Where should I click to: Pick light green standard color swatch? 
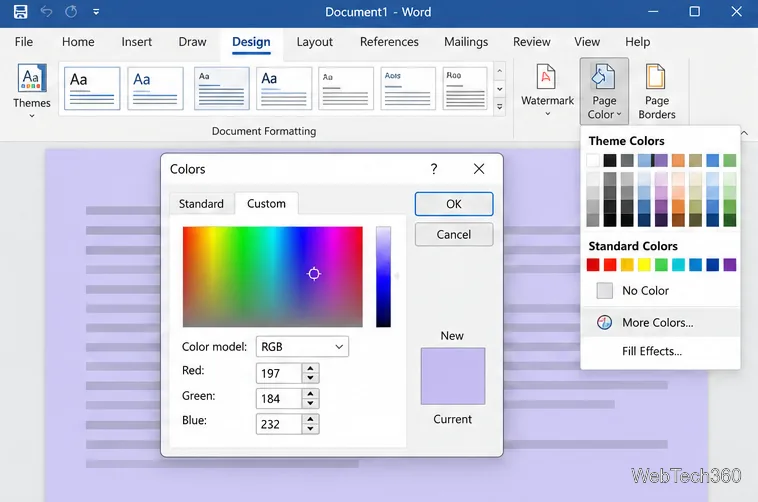coord(661,265)
